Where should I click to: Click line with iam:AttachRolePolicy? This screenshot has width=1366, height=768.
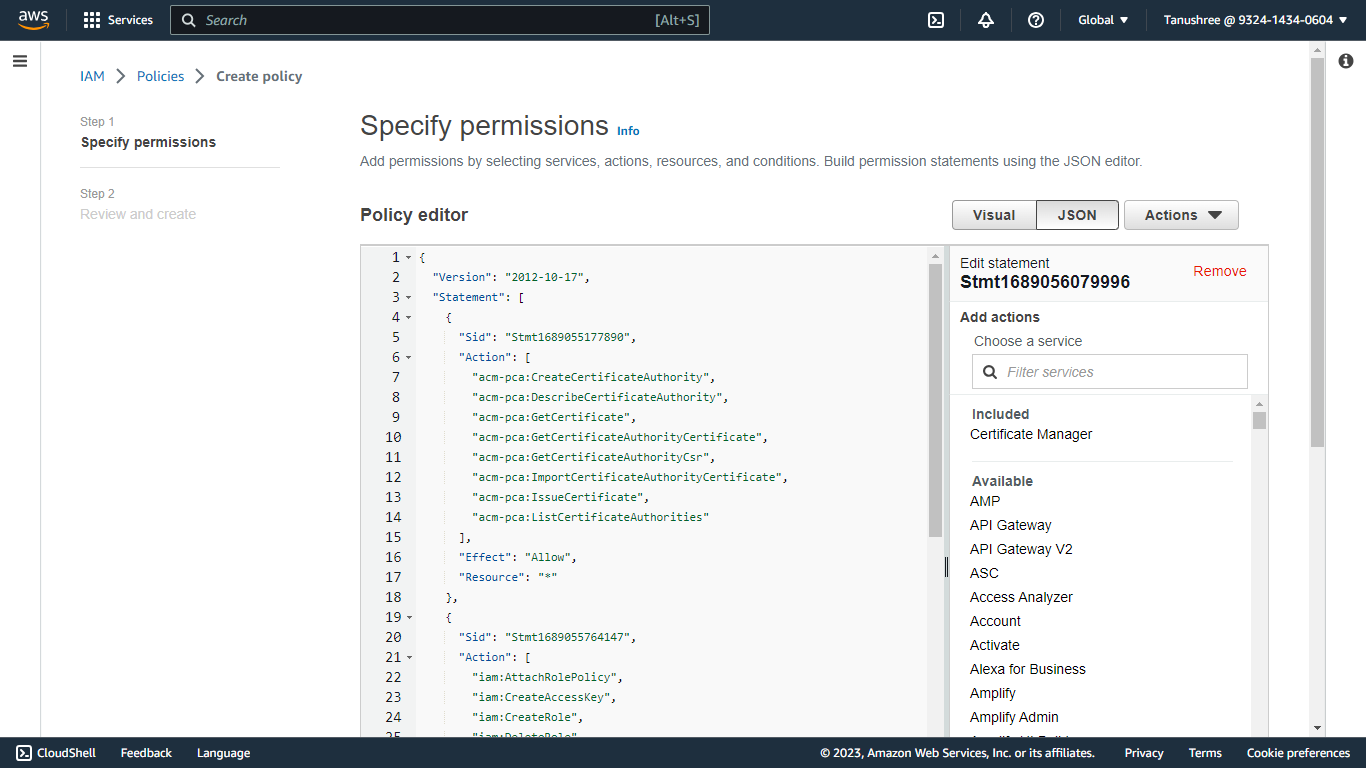pos(550,677)
